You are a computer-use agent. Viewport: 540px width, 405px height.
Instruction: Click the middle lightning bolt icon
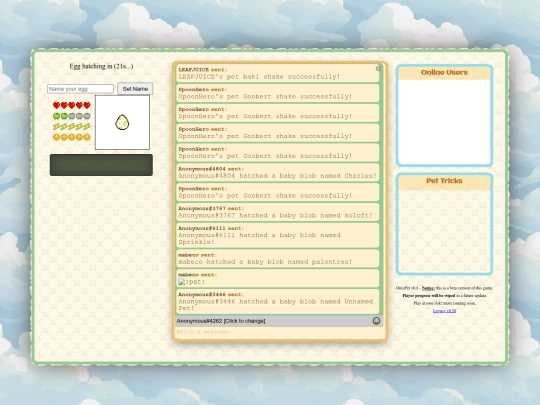pos(72,127)
